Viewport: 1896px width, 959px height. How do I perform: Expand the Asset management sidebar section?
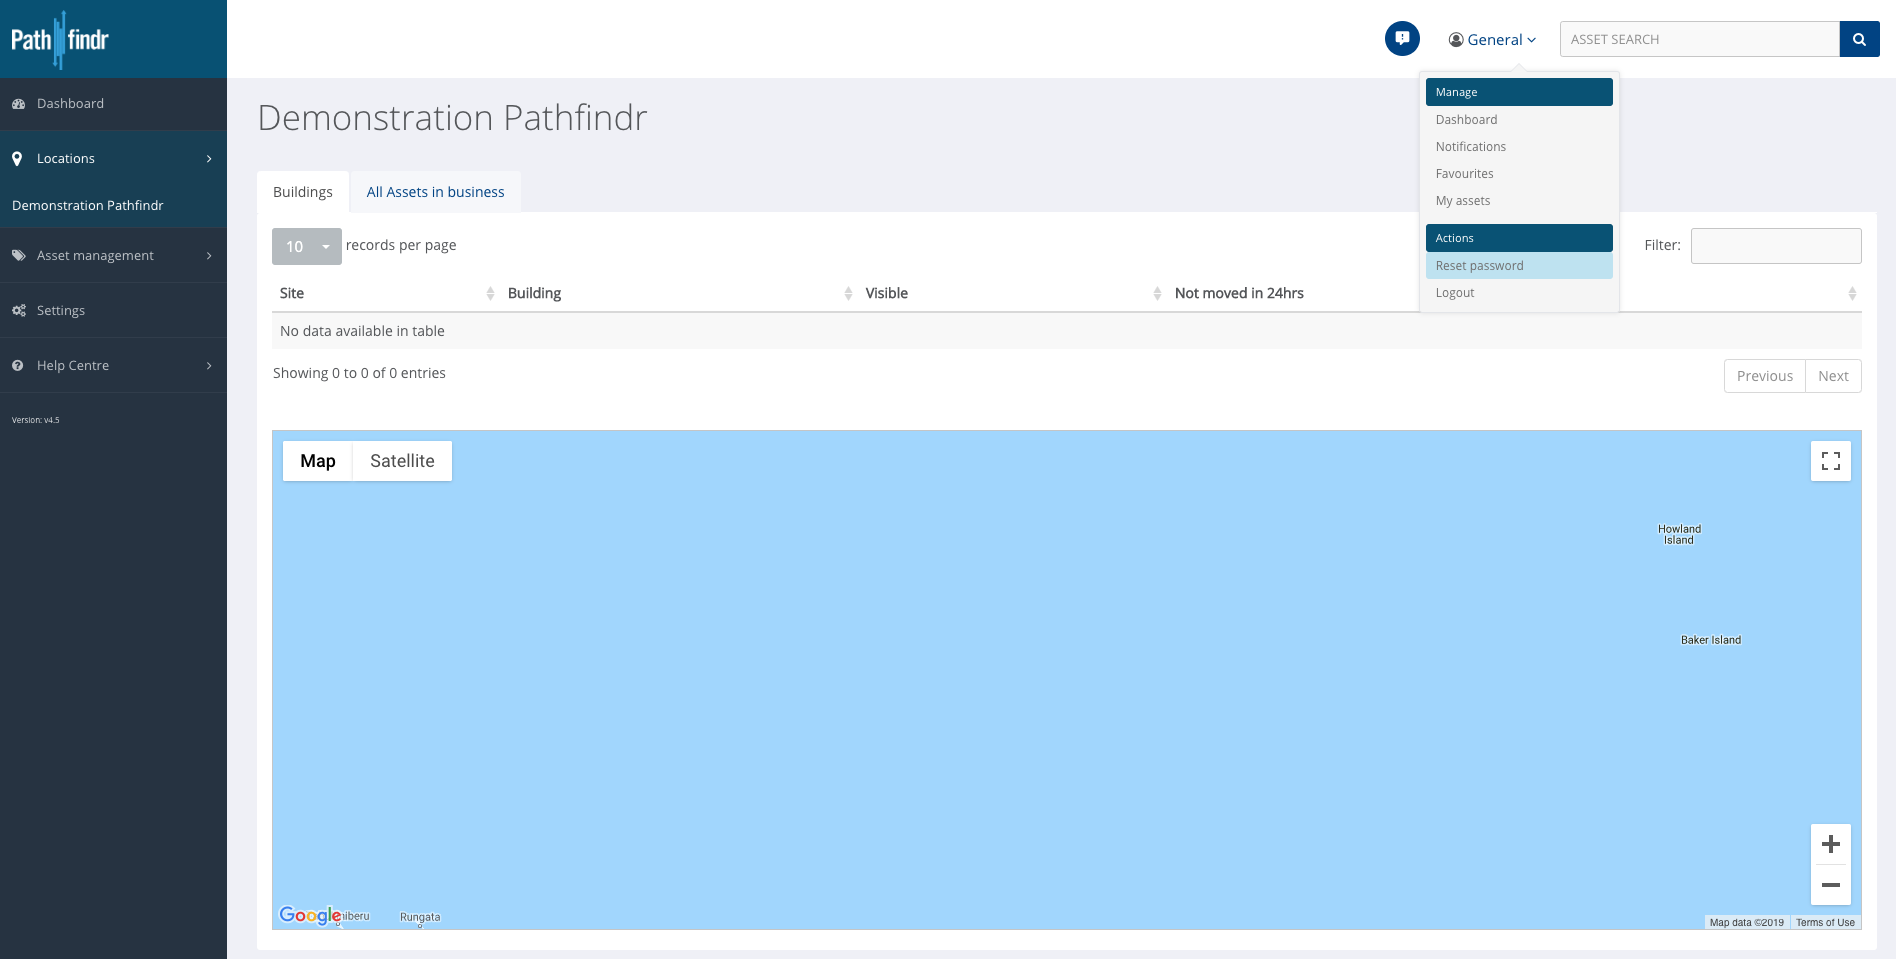[113, 256]
